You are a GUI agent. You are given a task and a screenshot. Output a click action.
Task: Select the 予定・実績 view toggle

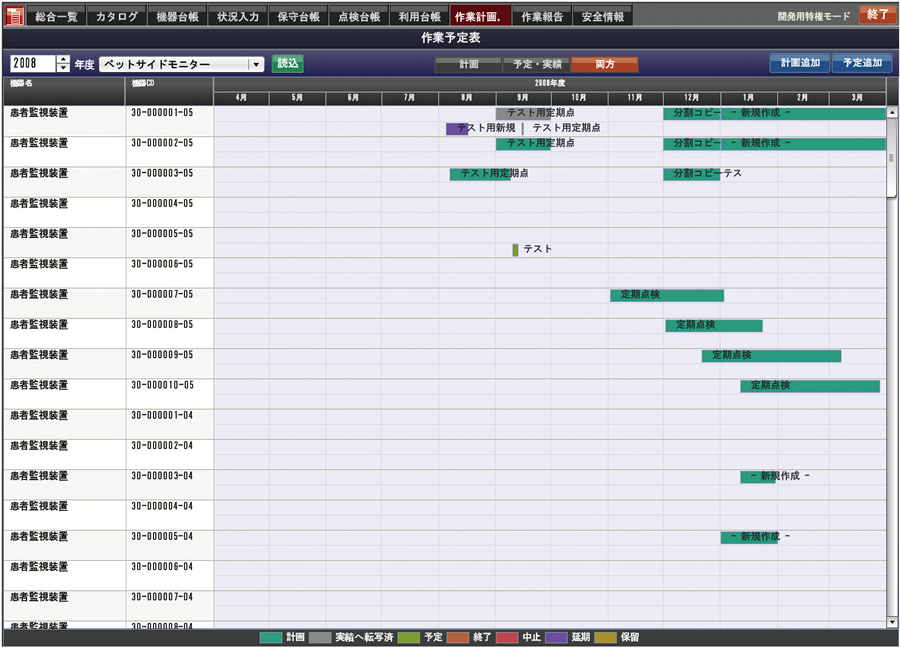[536, 64]
